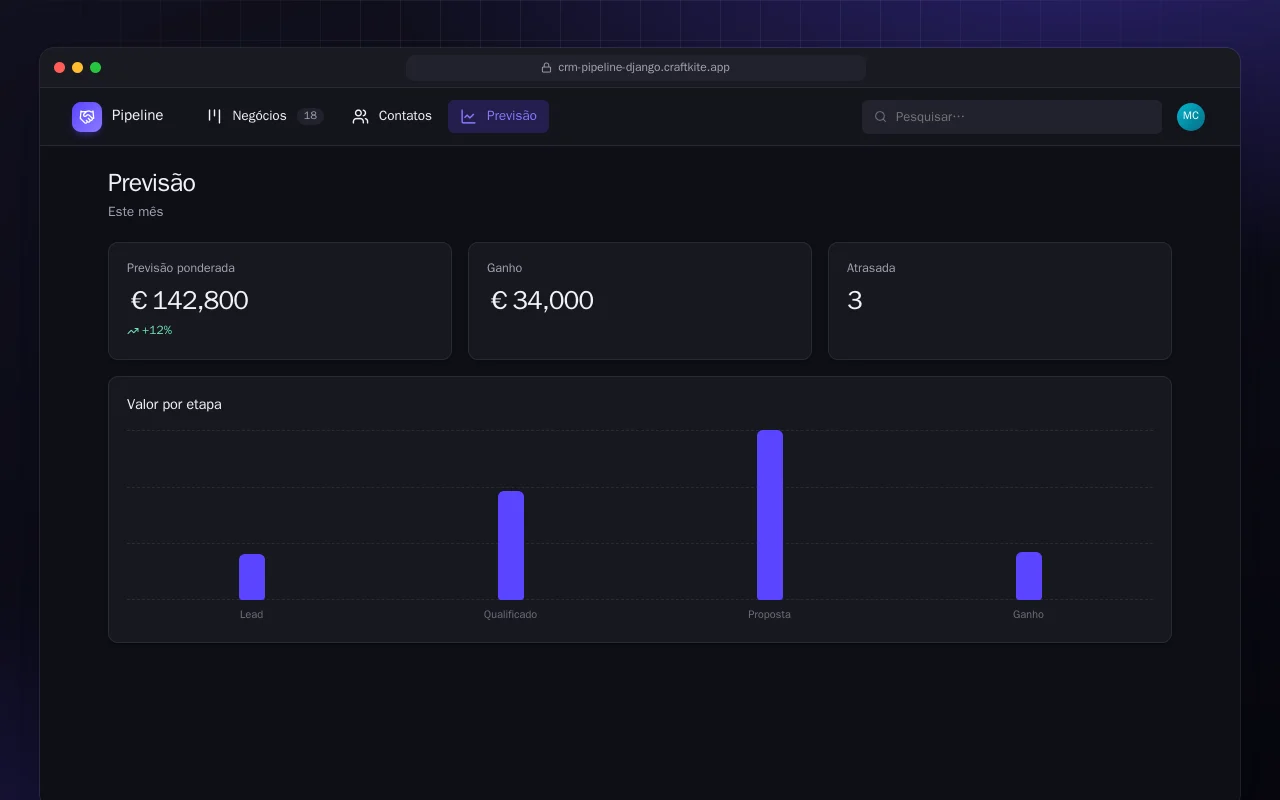
Task: Select the Previsão tab
Action: (x=498, y=116)
